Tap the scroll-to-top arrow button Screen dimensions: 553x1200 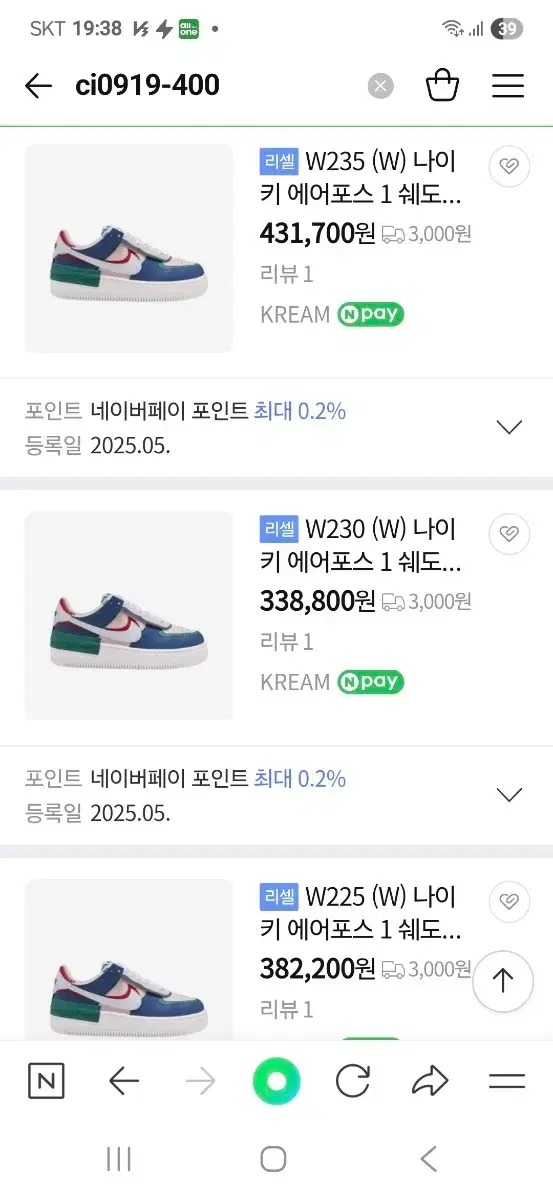503,981
